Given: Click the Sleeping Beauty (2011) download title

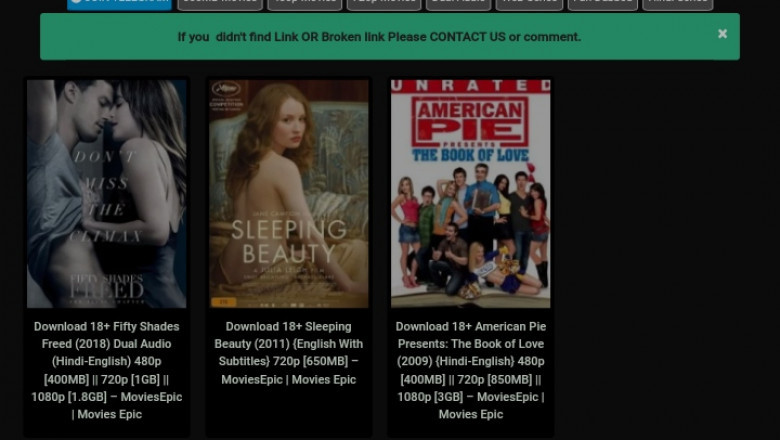Looking at the screenshot, I should tap(289, 353).
